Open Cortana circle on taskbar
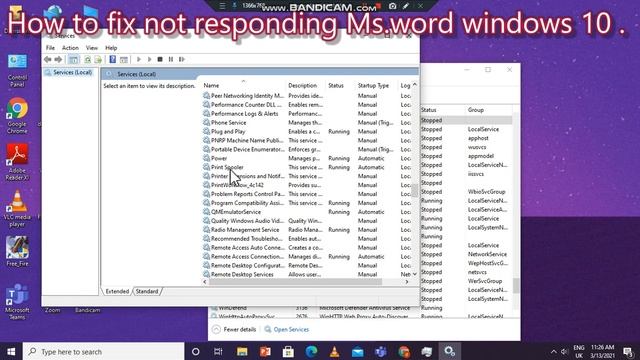640x360 pixels. pos(196,351)
